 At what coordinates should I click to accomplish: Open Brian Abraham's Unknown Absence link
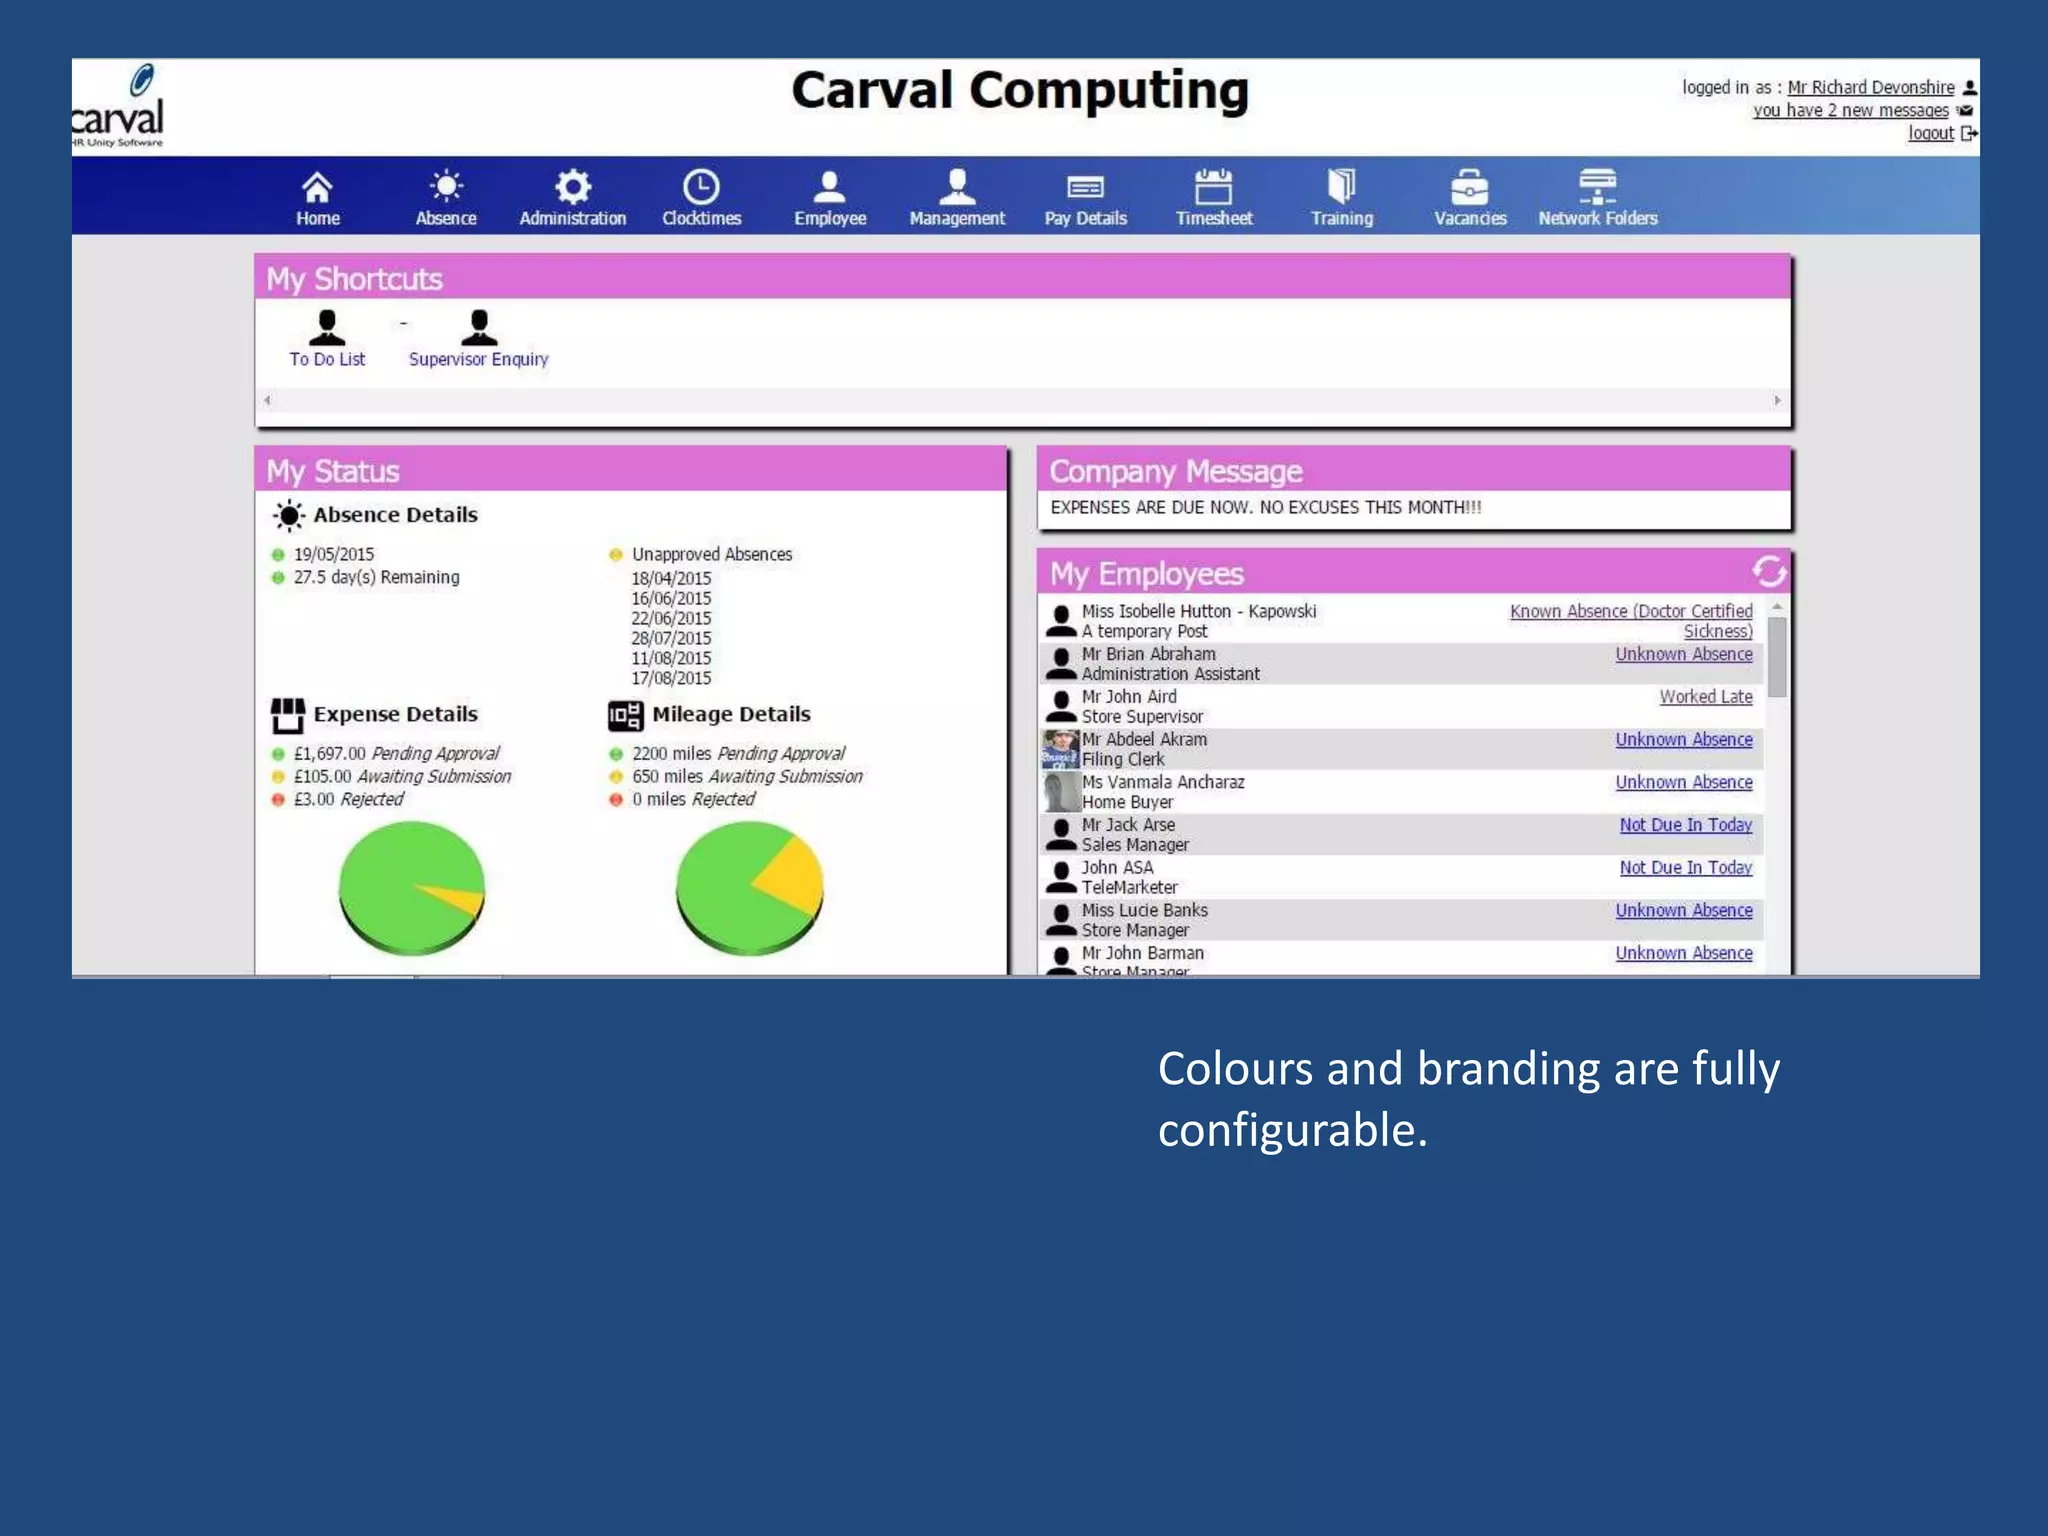1684,654
